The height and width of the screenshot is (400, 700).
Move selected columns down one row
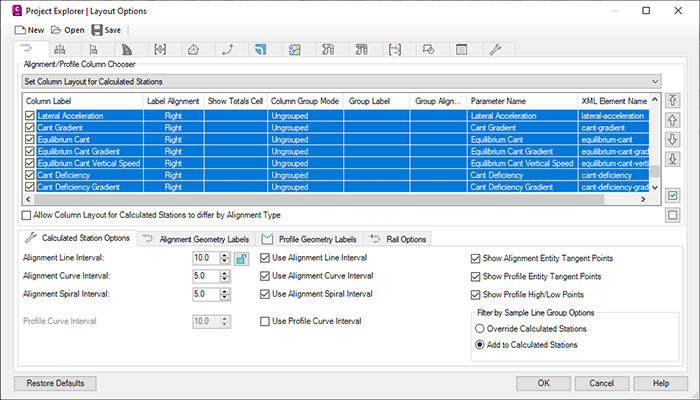[x=672, y=140]
